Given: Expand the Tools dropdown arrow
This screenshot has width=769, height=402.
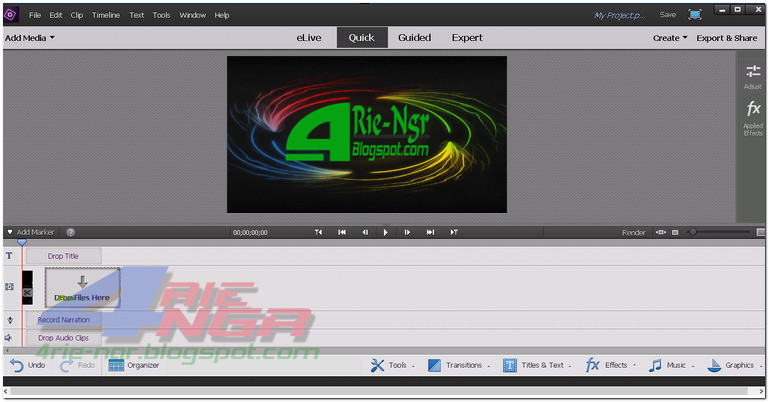Looking at the screenshot, I should click(x=413, y=366).
